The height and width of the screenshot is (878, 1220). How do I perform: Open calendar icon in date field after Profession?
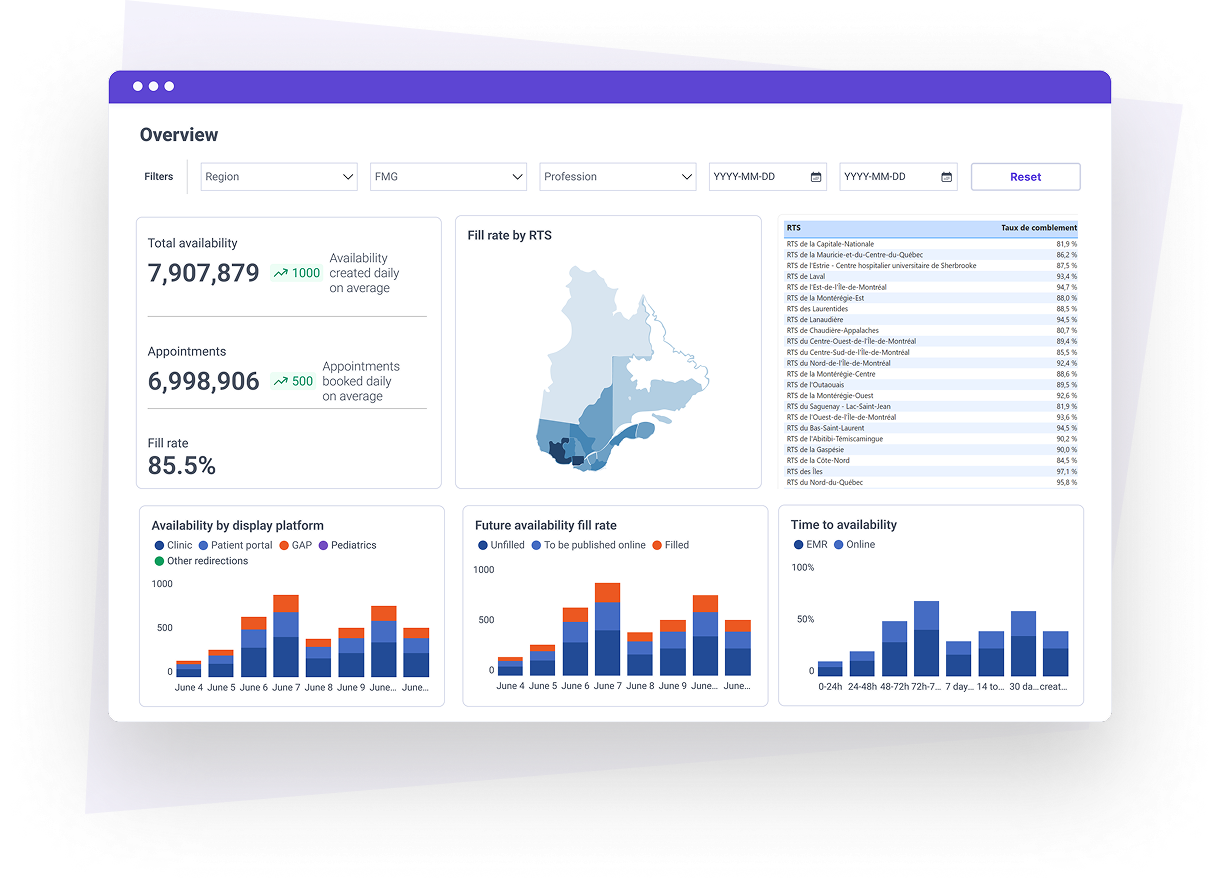(x=816, y=177)
